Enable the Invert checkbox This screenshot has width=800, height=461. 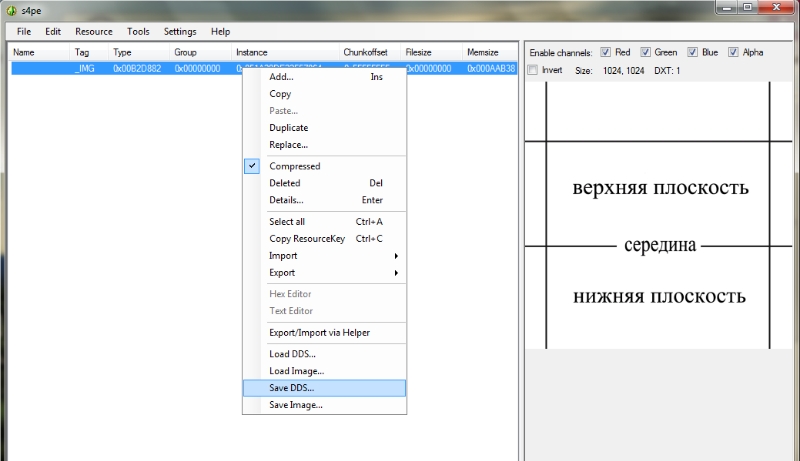(532, 70)
